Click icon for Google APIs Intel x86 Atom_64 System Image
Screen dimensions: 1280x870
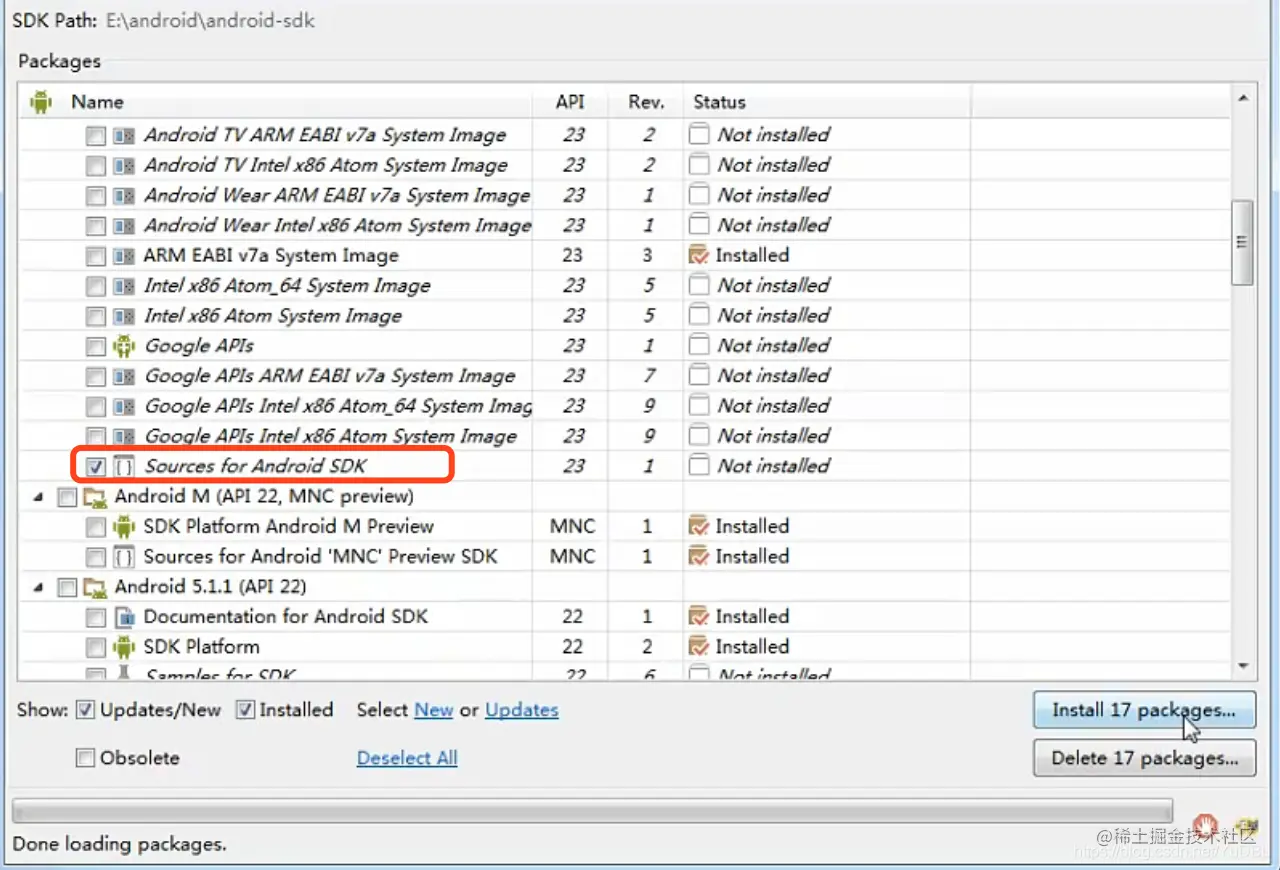pos(124,406)
